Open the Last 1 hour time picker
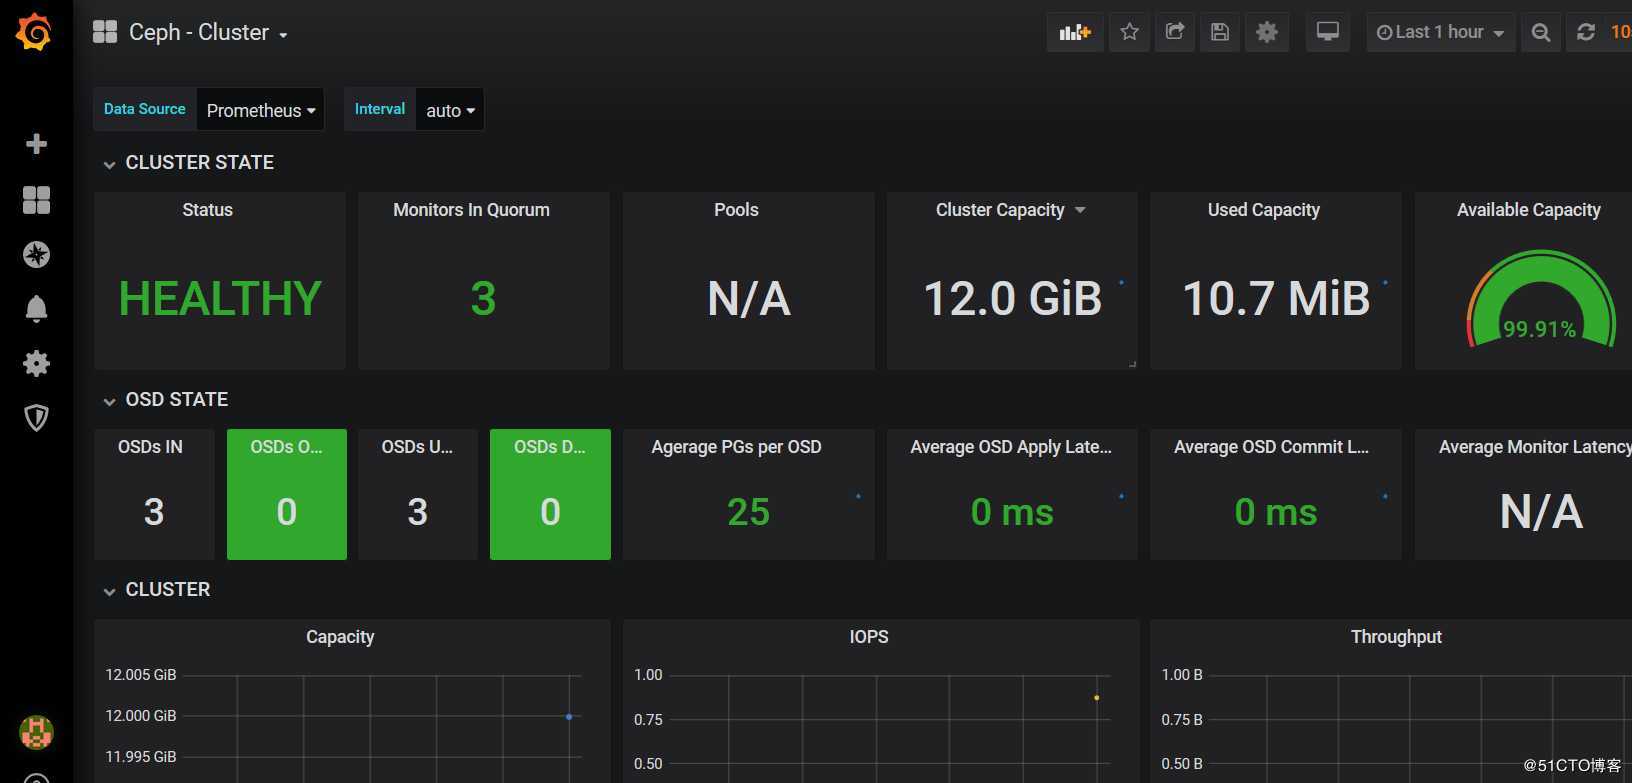This screenshot has width=1632, height=783. [1440, 32]
